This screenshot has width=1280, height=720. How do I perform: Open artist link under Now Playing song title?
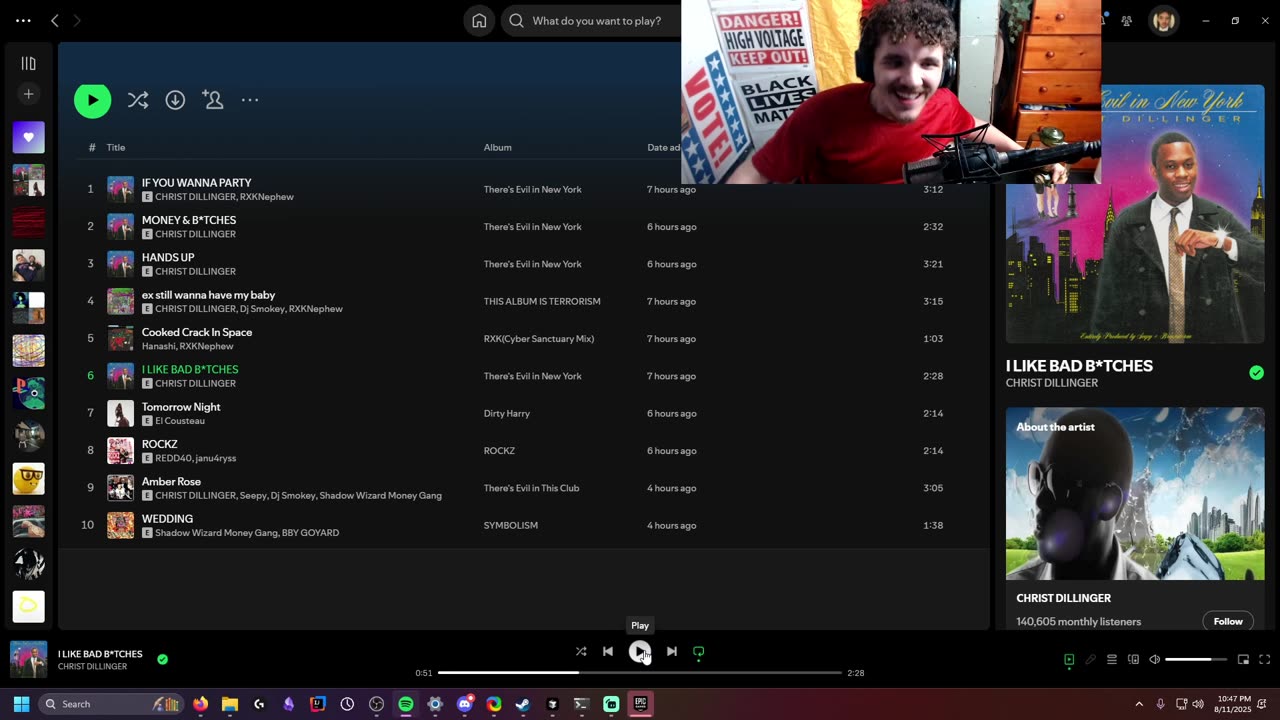[x=1052, y=383]
